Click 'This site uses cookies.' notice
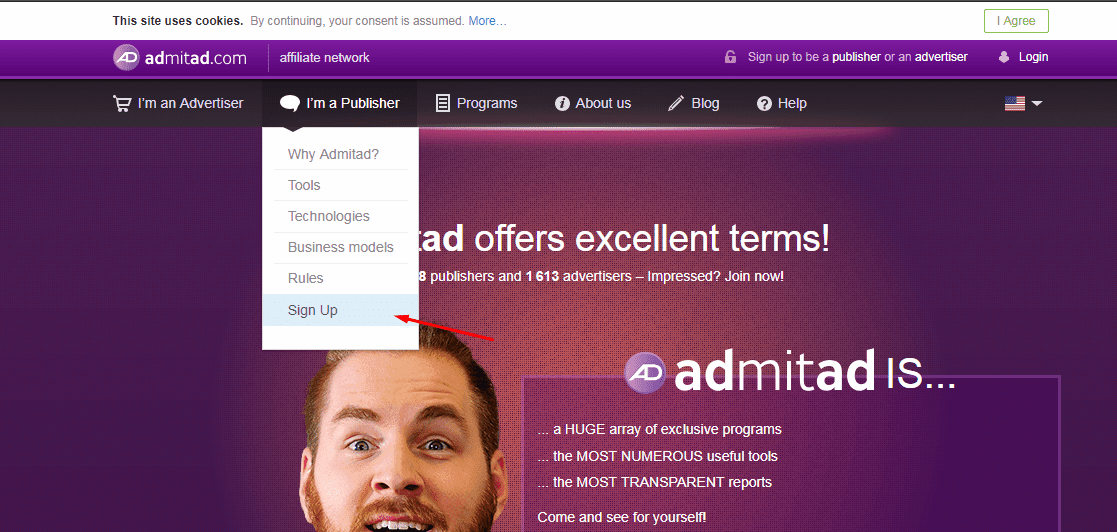The height and width of the screenshot is (532, 1117). pyautogui.click(x=178, y=21)
